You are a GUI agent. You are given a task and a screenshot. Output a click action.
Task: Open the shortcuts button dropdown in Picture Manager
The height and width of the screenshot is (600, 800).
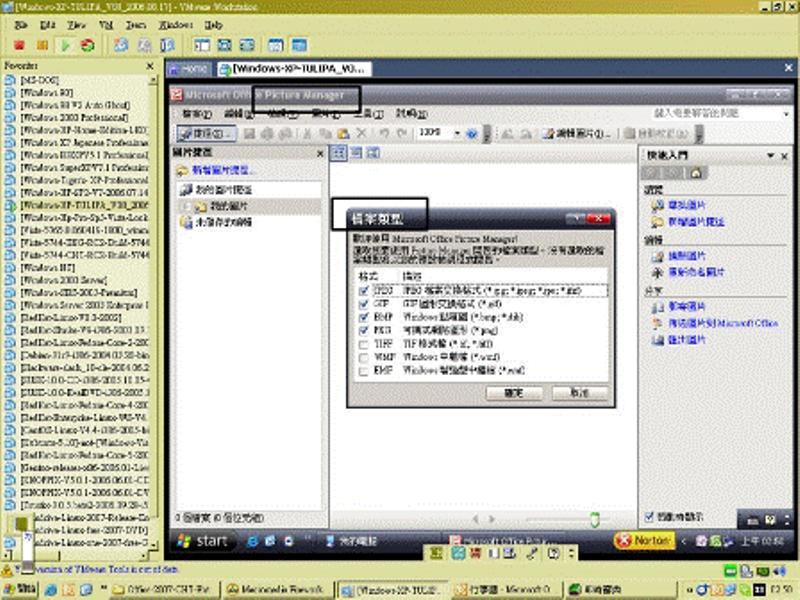pyautogui.click(x=206, y=134)
